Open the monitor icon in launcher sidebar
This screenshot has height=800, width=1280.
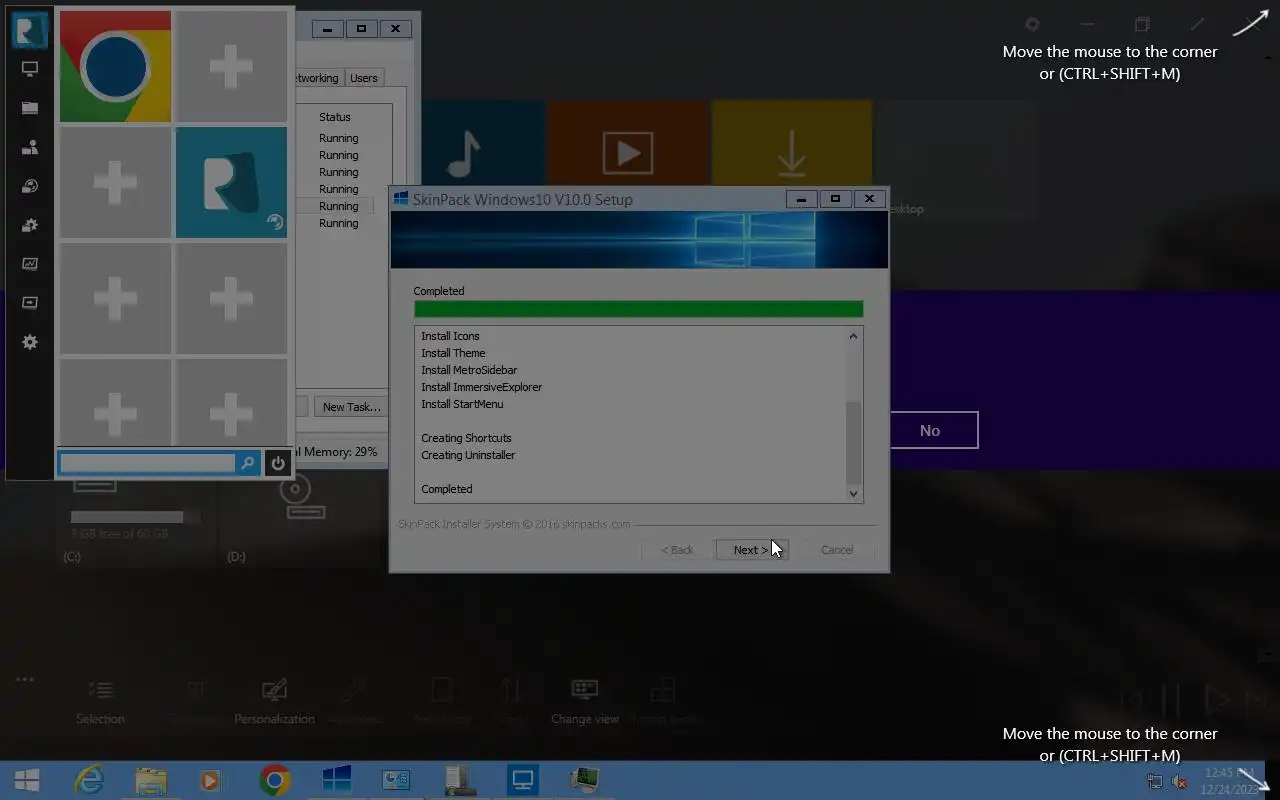click(30, 69)
